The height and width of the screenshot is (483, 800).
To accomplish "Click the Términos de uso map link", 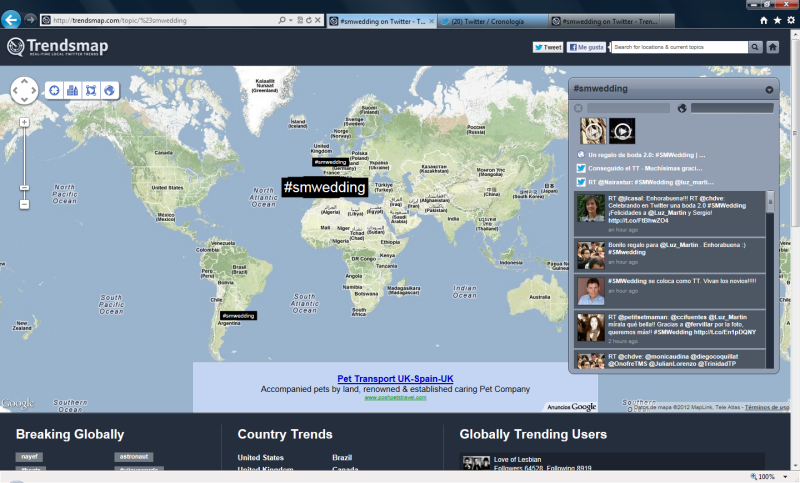I will pos(766,407).
